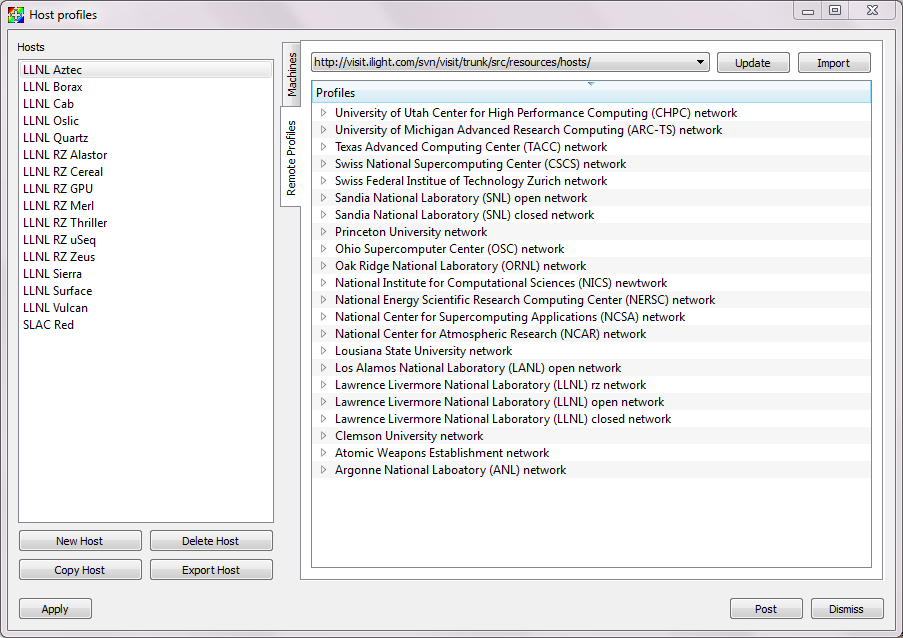Select LLNL RZ Thriller host

(x=146, y=223)
